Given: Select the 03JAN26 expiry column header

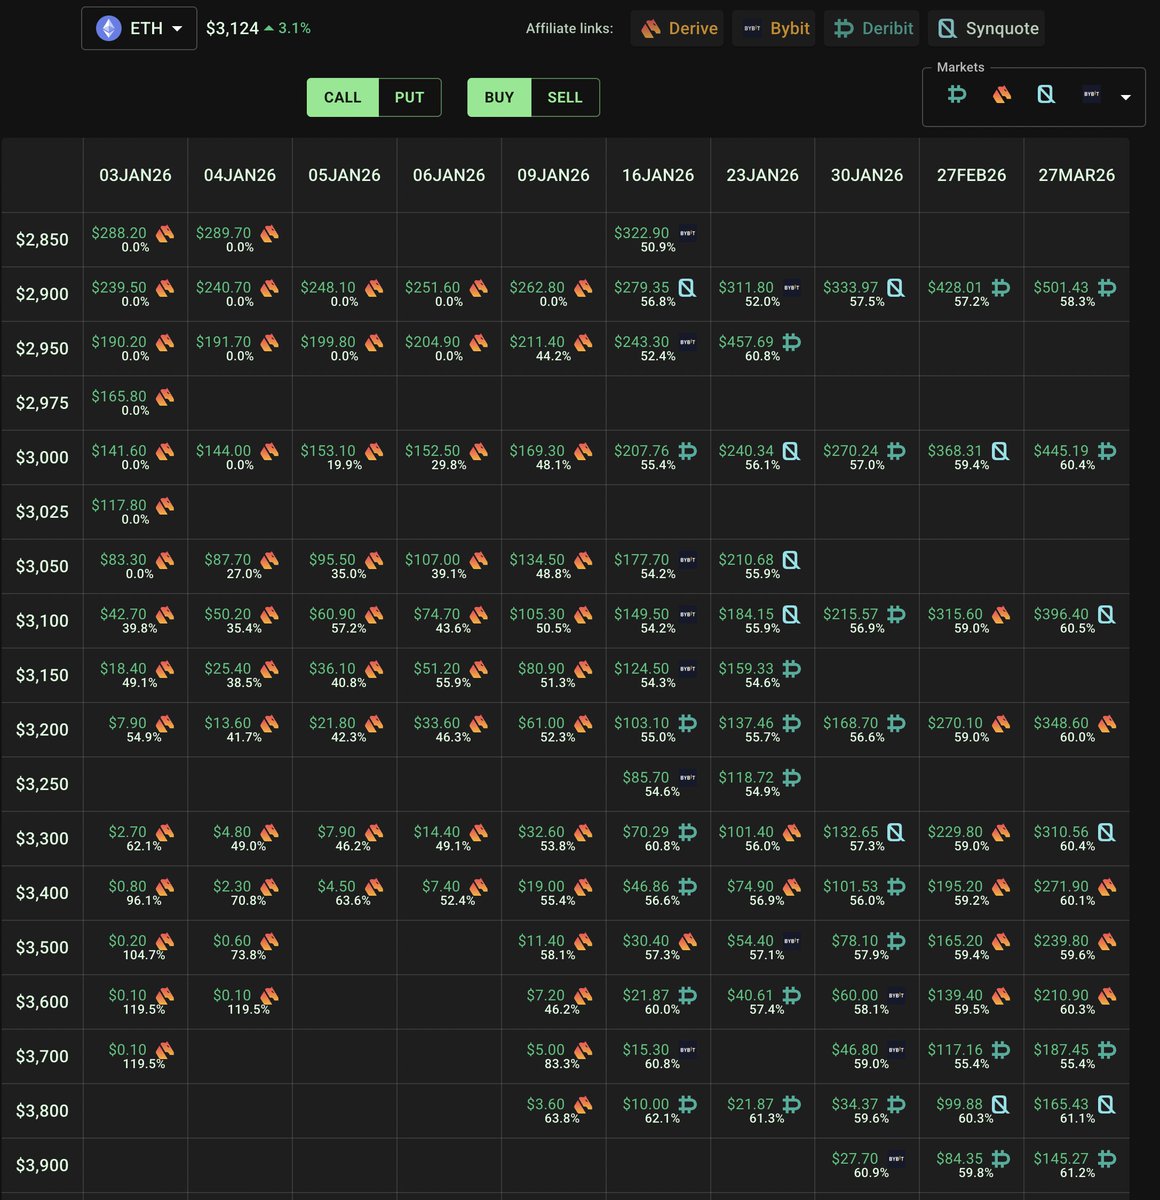Looking at the screenshot, I should (135, 175).
